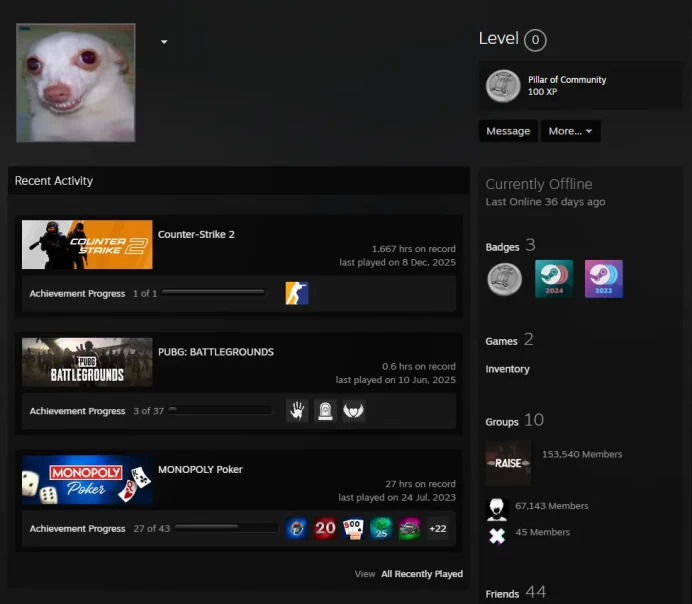Show the +22 more achievements
Viewport: 692px width, 604px height.
point(438,529)
